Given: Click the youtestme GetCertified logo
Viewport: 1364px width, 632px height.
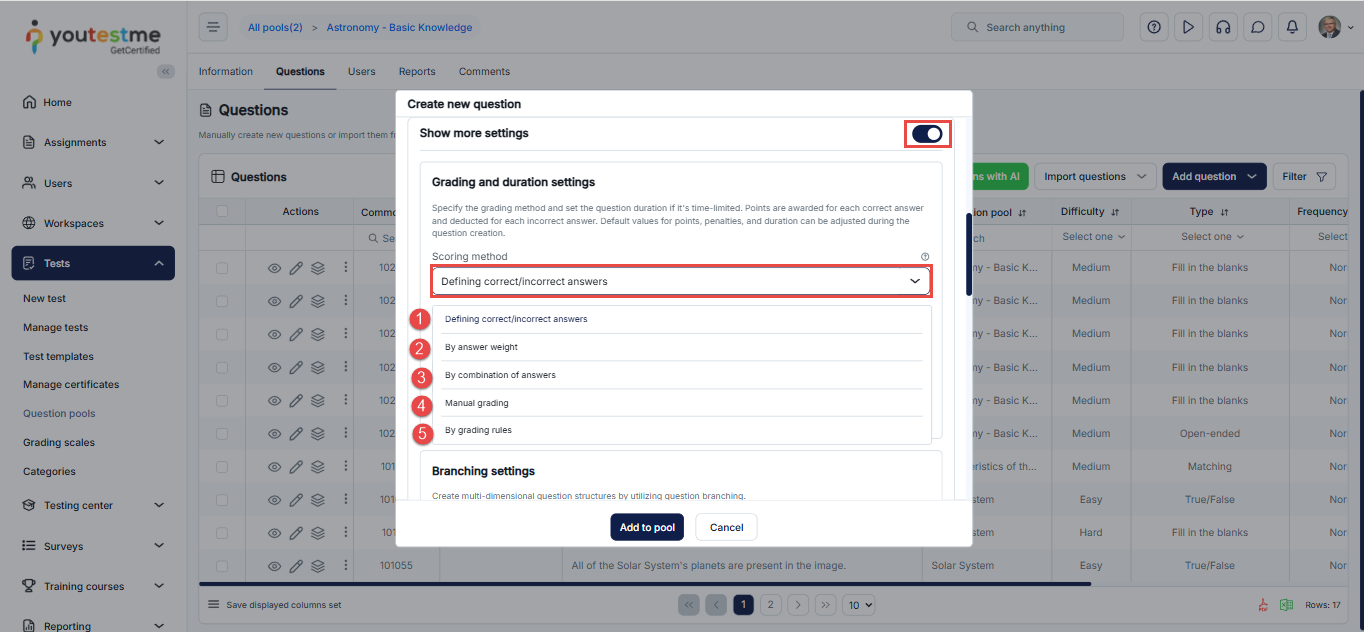Looking at the screenshot, I should [x=92, y=36].
